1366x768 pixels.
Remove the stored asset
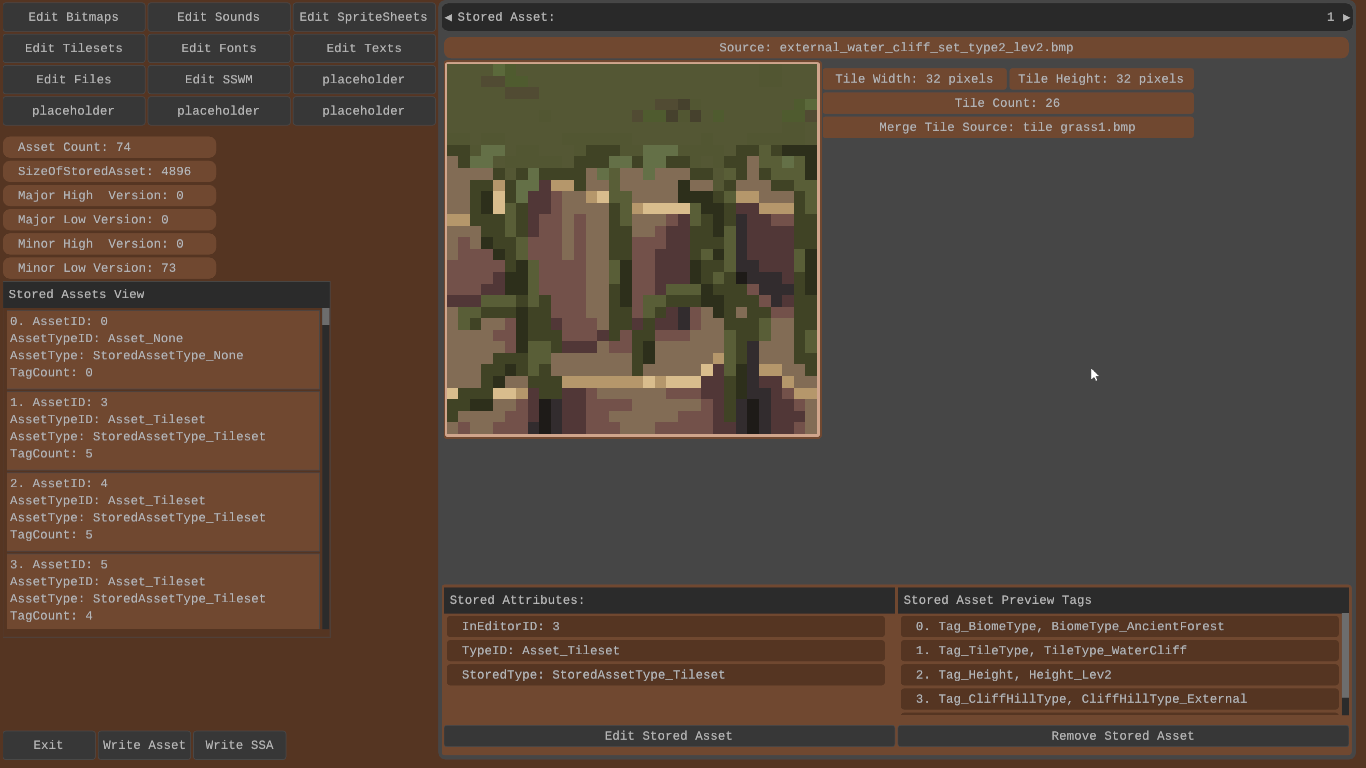(x=1122, y=736)
